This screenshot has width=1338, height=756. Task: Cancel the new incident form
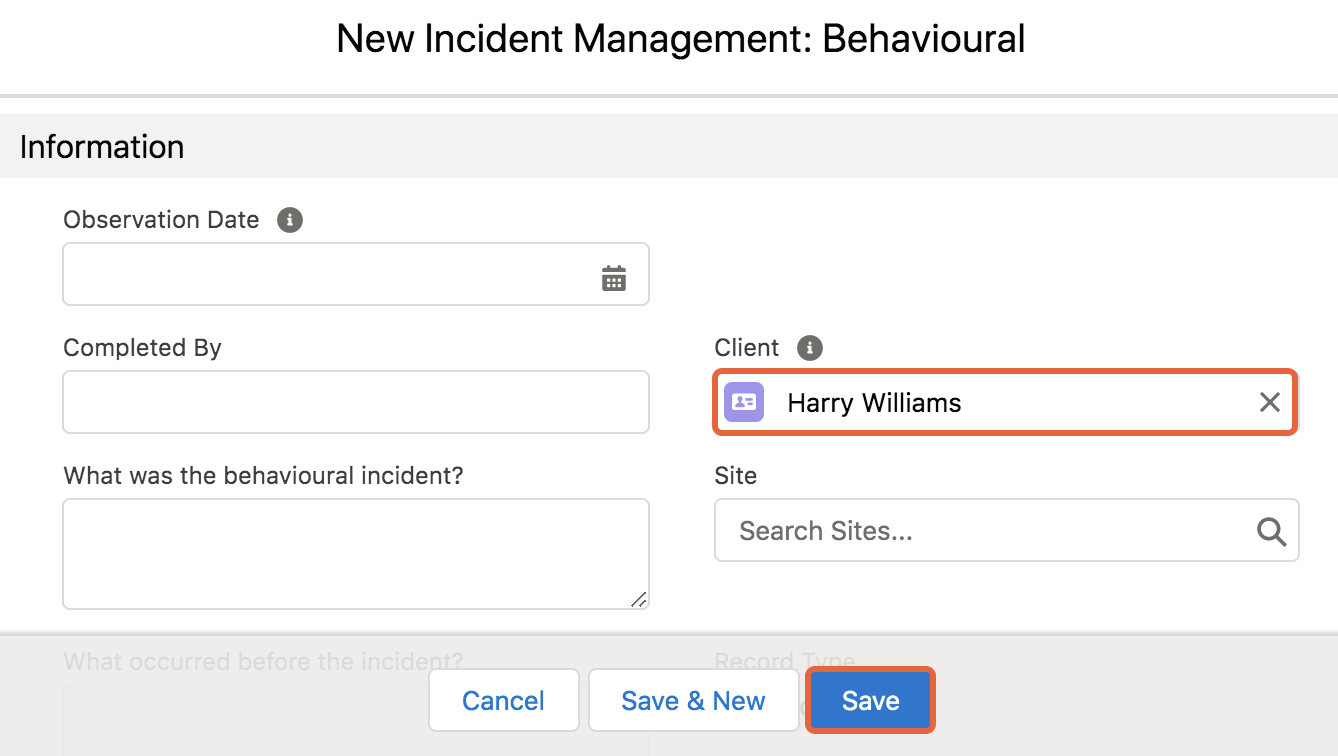click(504, 701)
